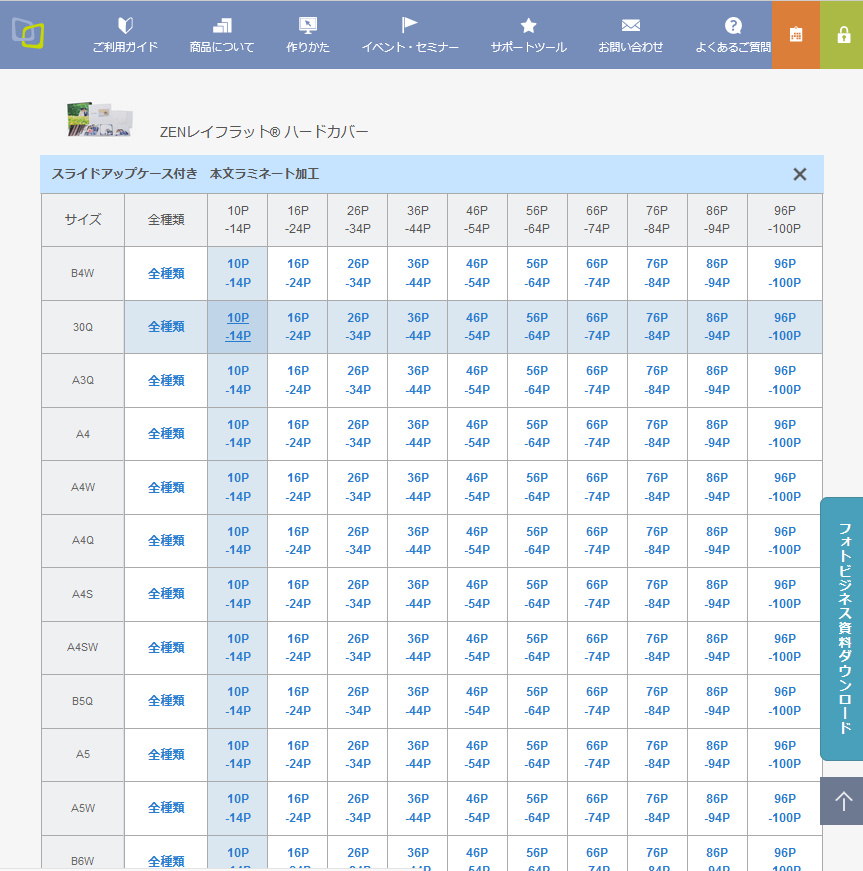This screenshot has height=871, width=863.
Task: Select 全種類 link in B4W row
Action: click(166, 273)
